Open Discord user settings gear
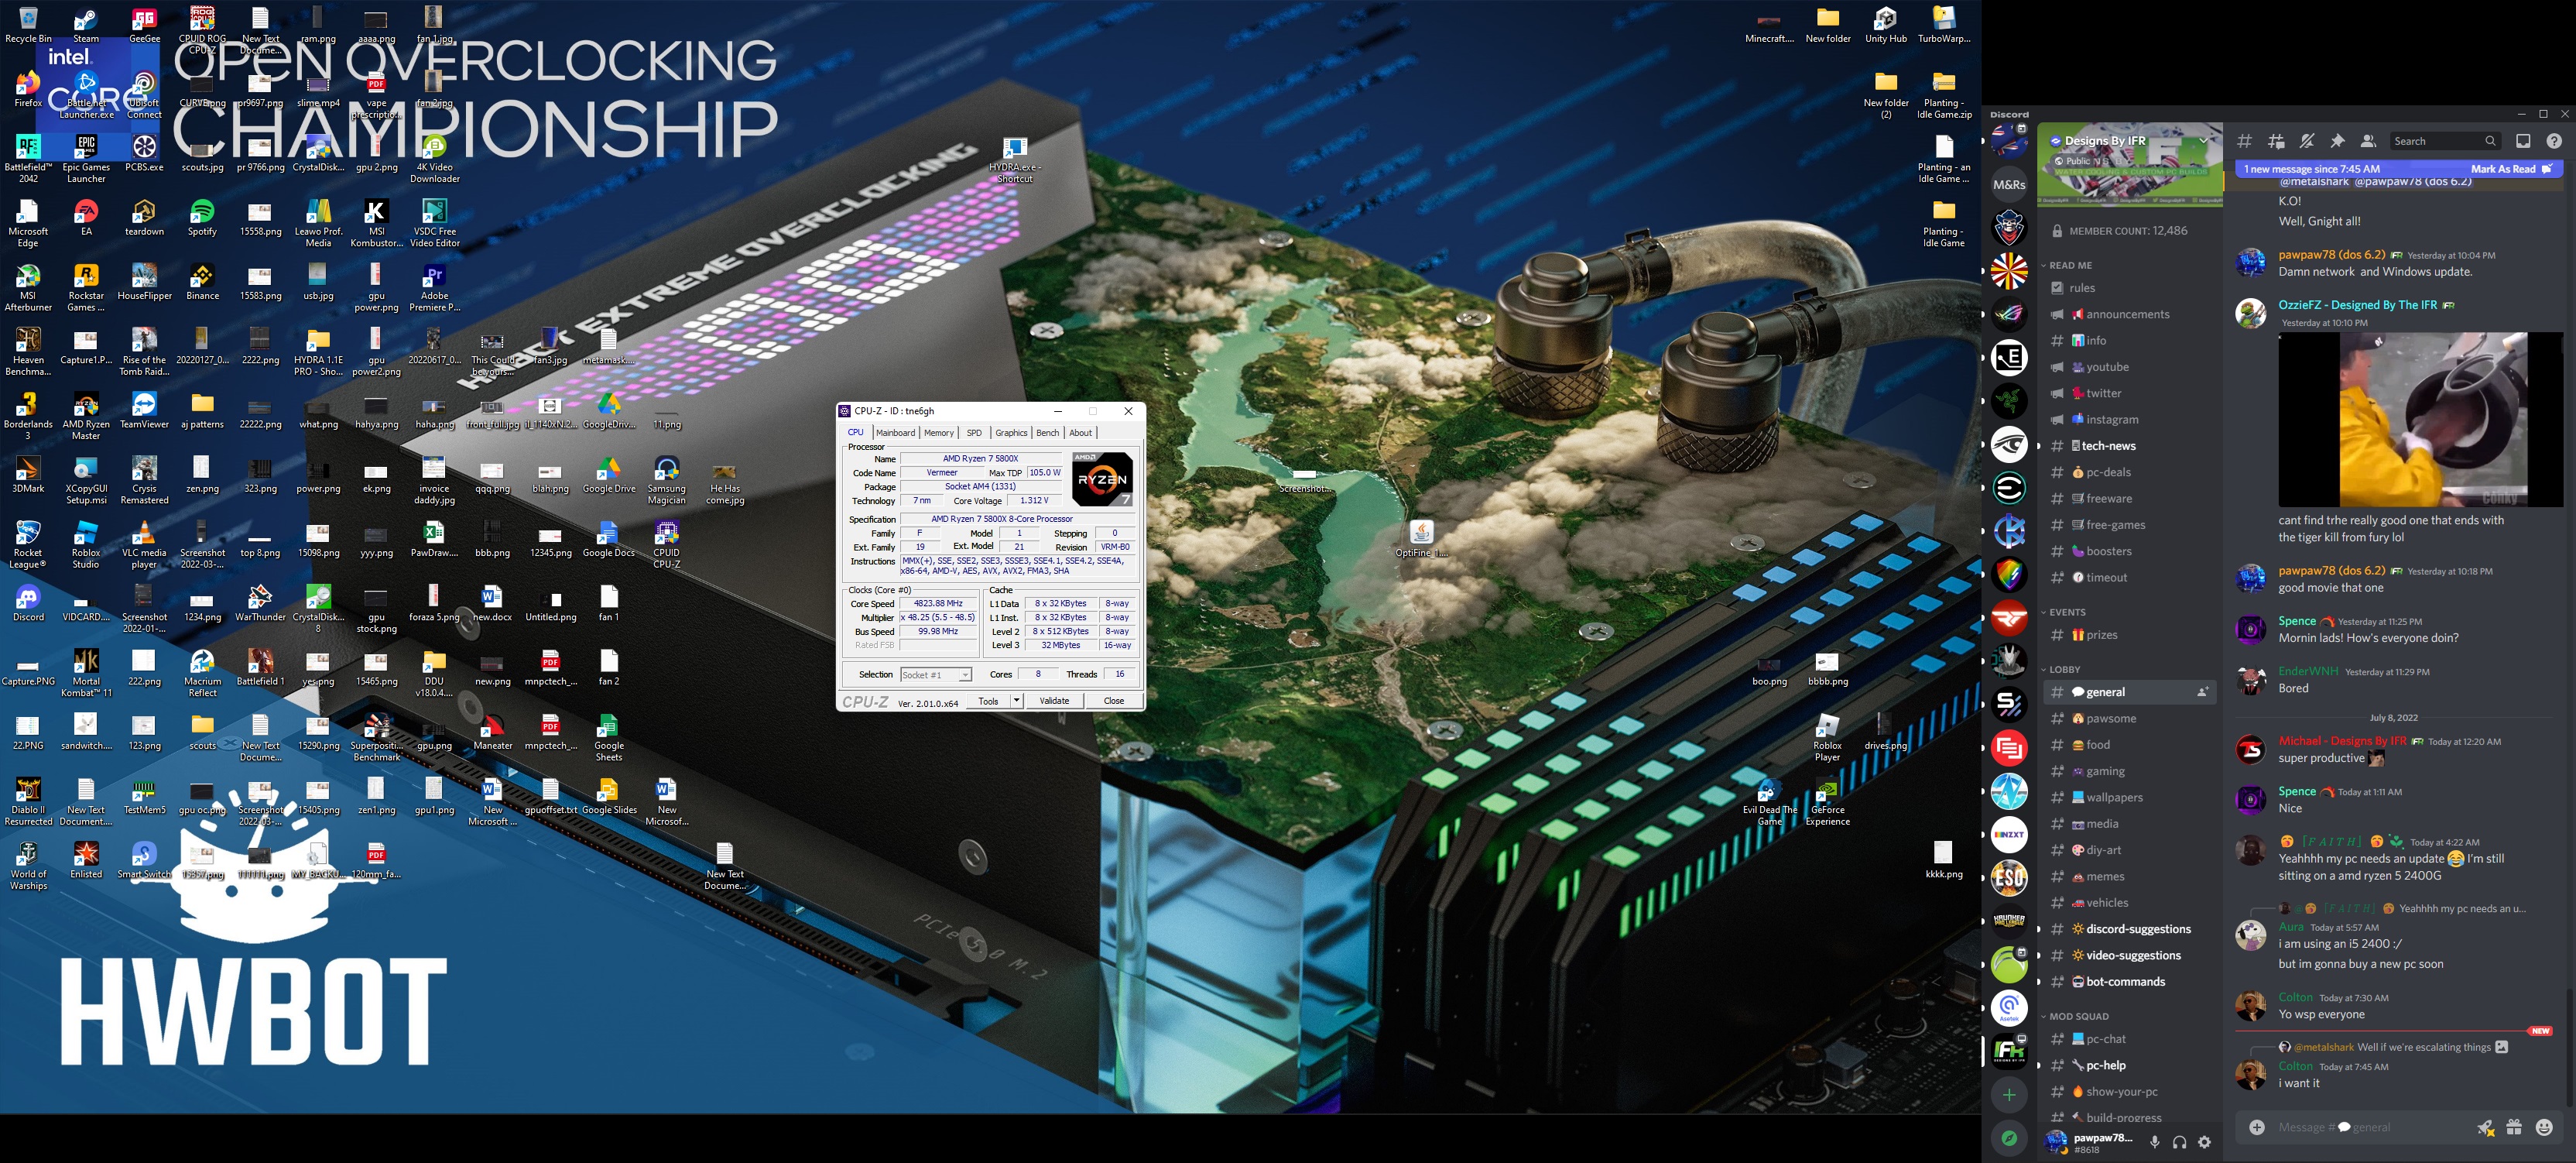 pos(2204,1142)
